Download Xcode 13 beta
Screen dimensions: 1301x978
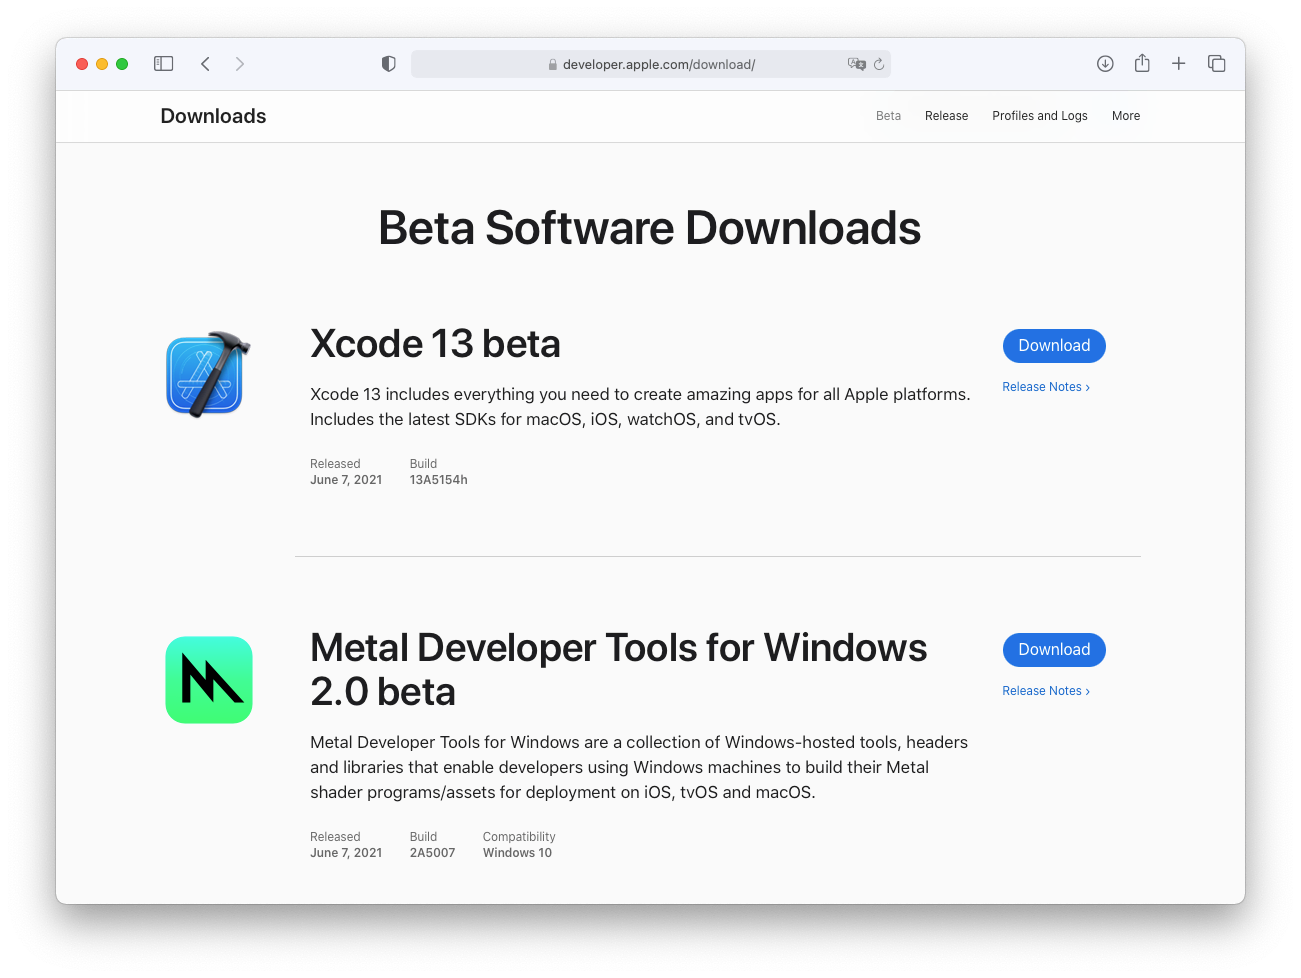click(x=1054, y=346)
